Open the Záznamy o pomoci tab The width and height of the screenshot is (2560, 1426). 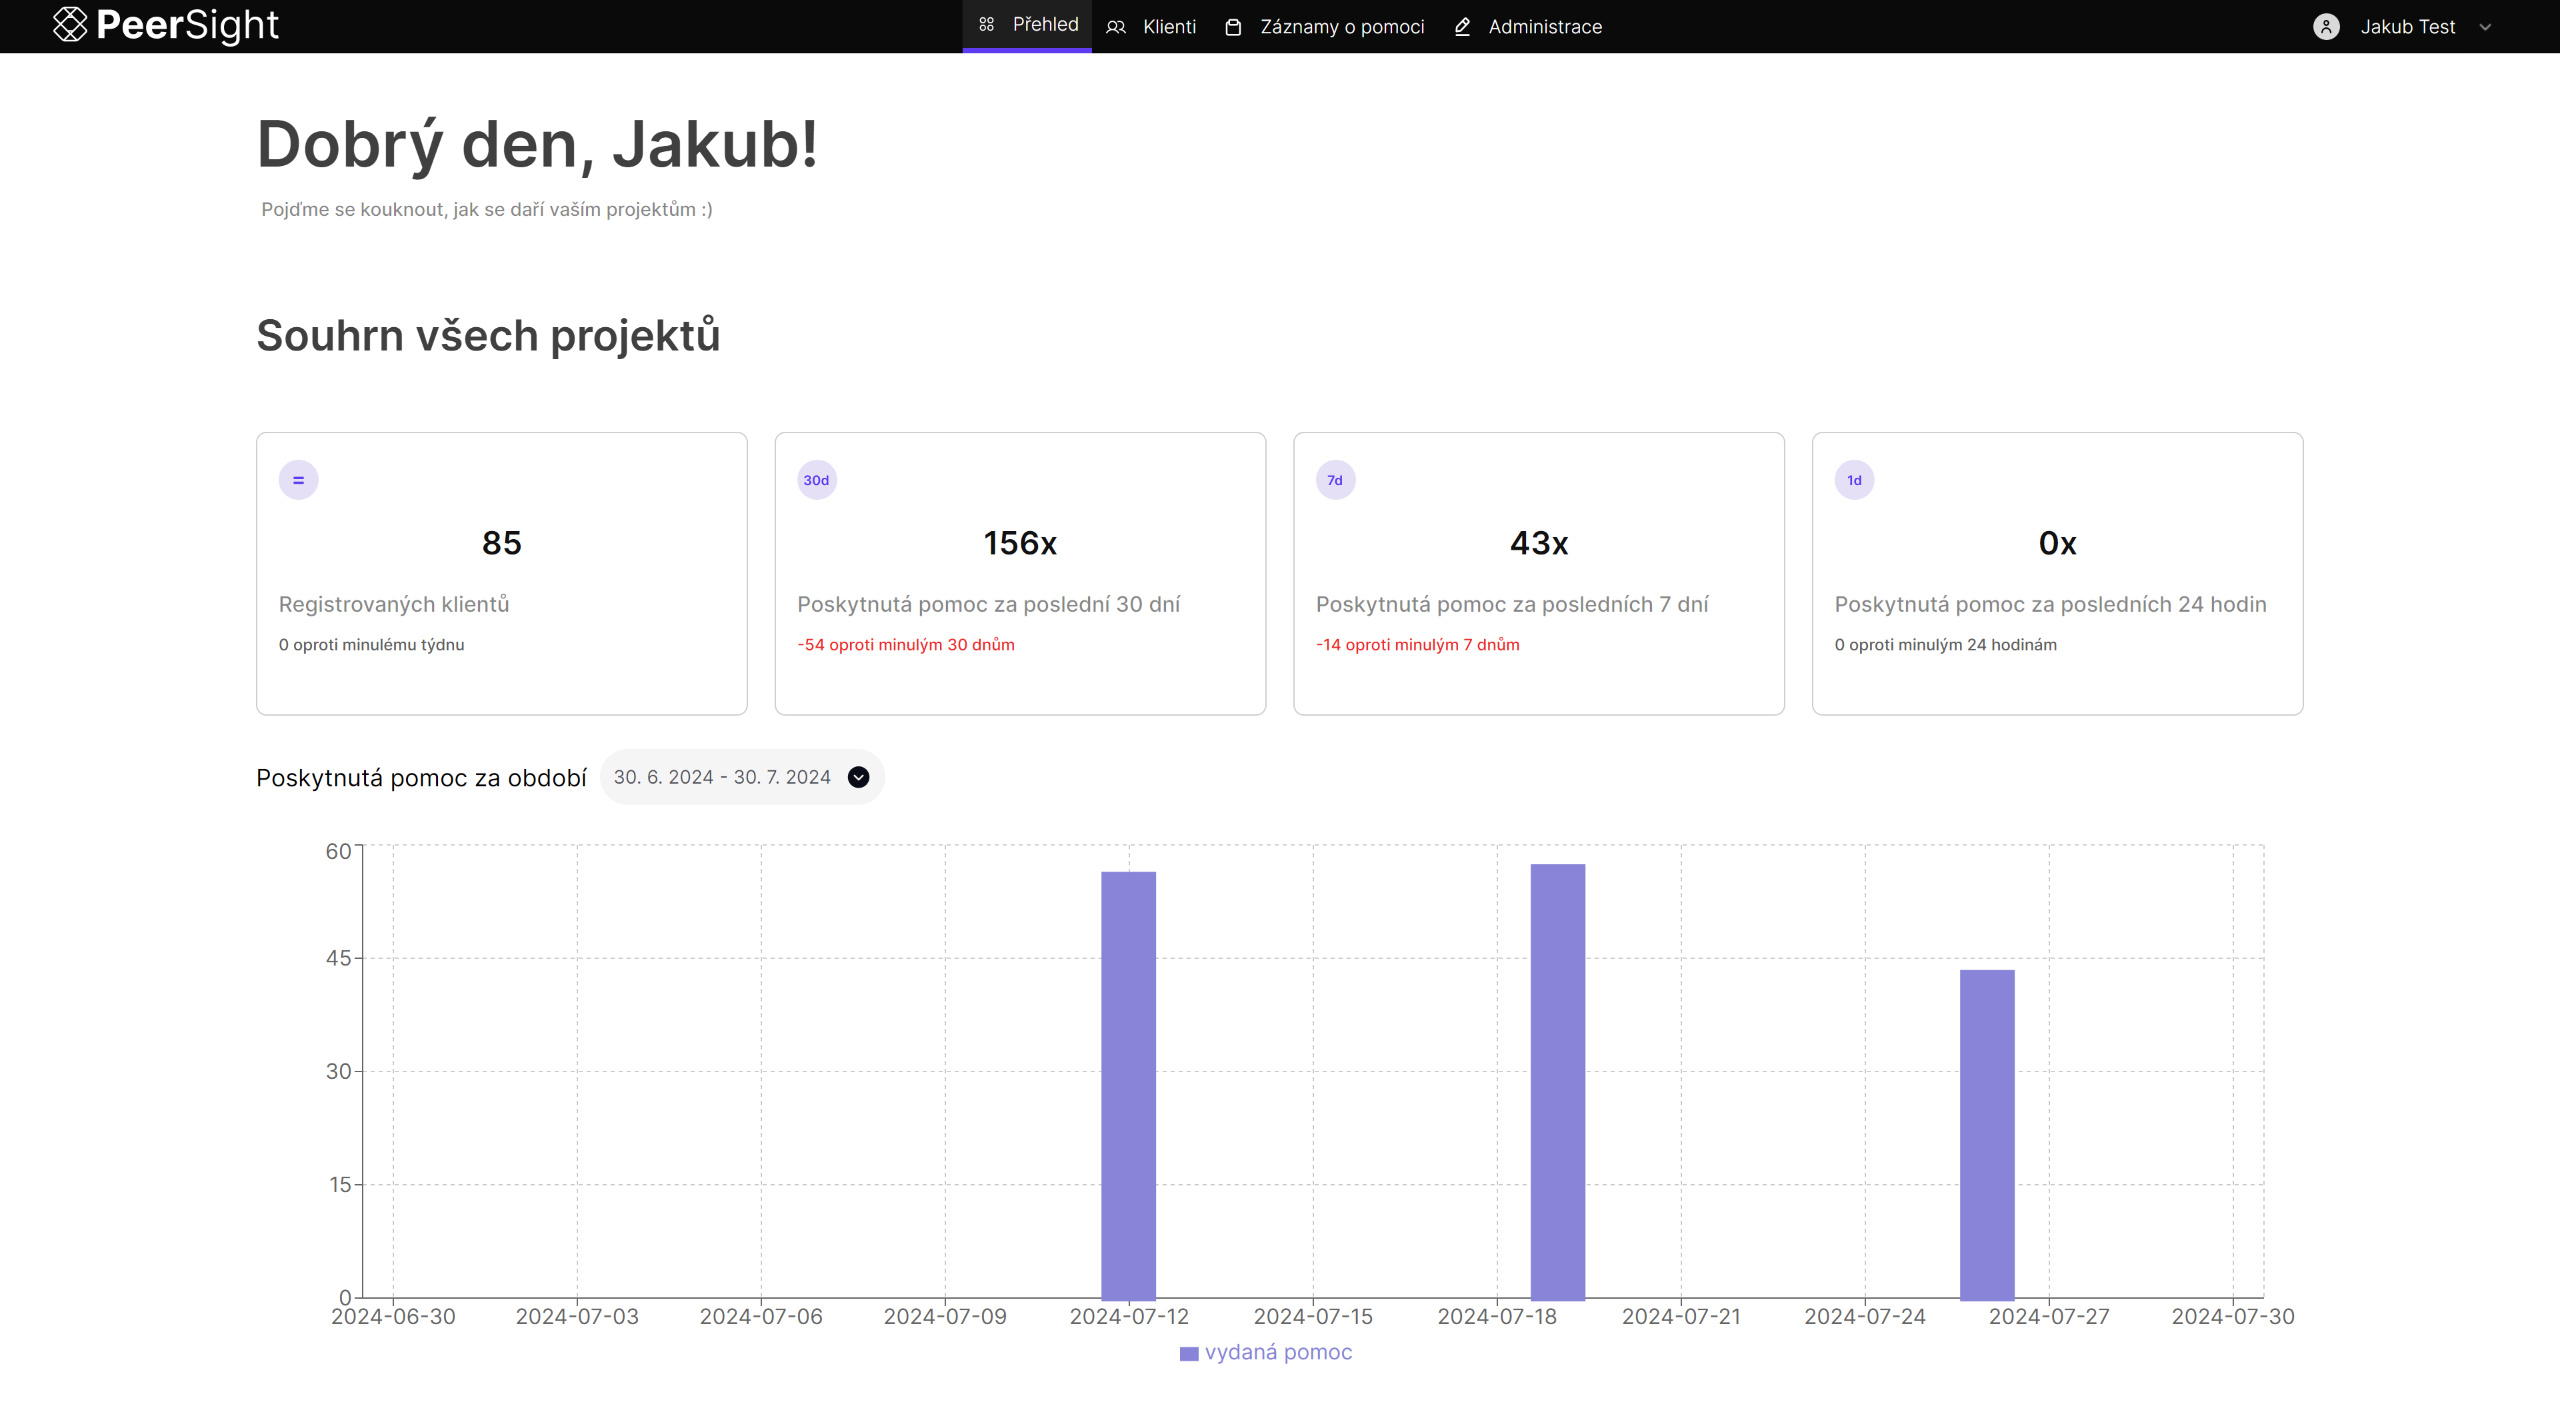tap(1341, 27)
